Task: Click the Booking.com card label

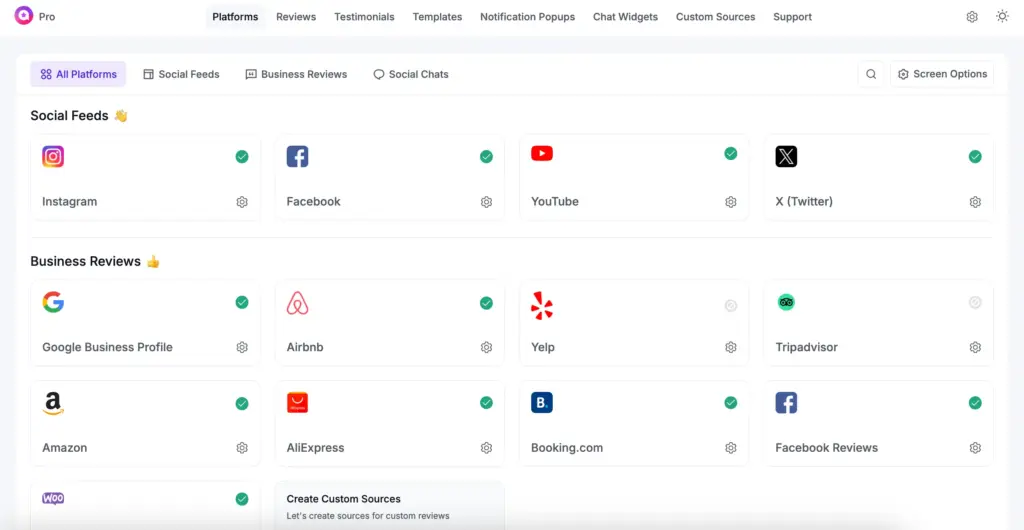Action: [567, 448]
